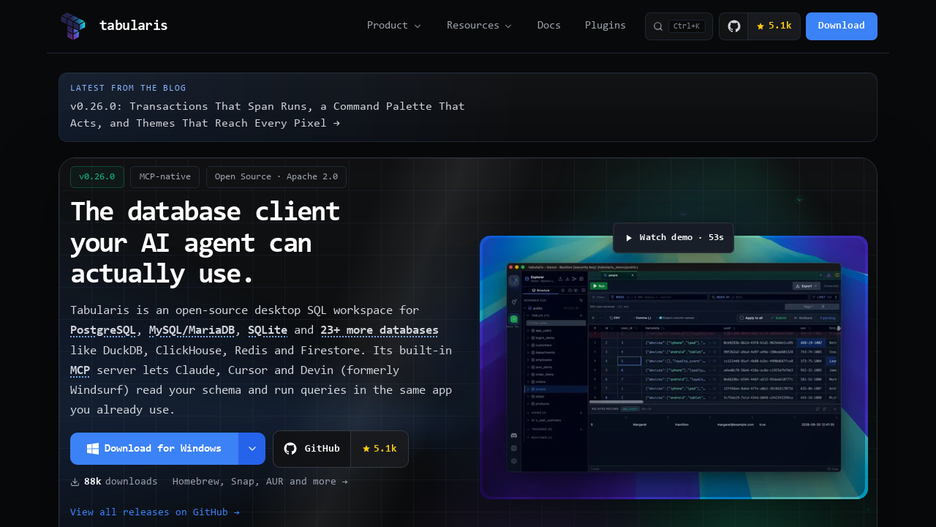Viewport: 936px width, 527px height.
Task: Open the 23+ more databases link
Action: (379, 330)
